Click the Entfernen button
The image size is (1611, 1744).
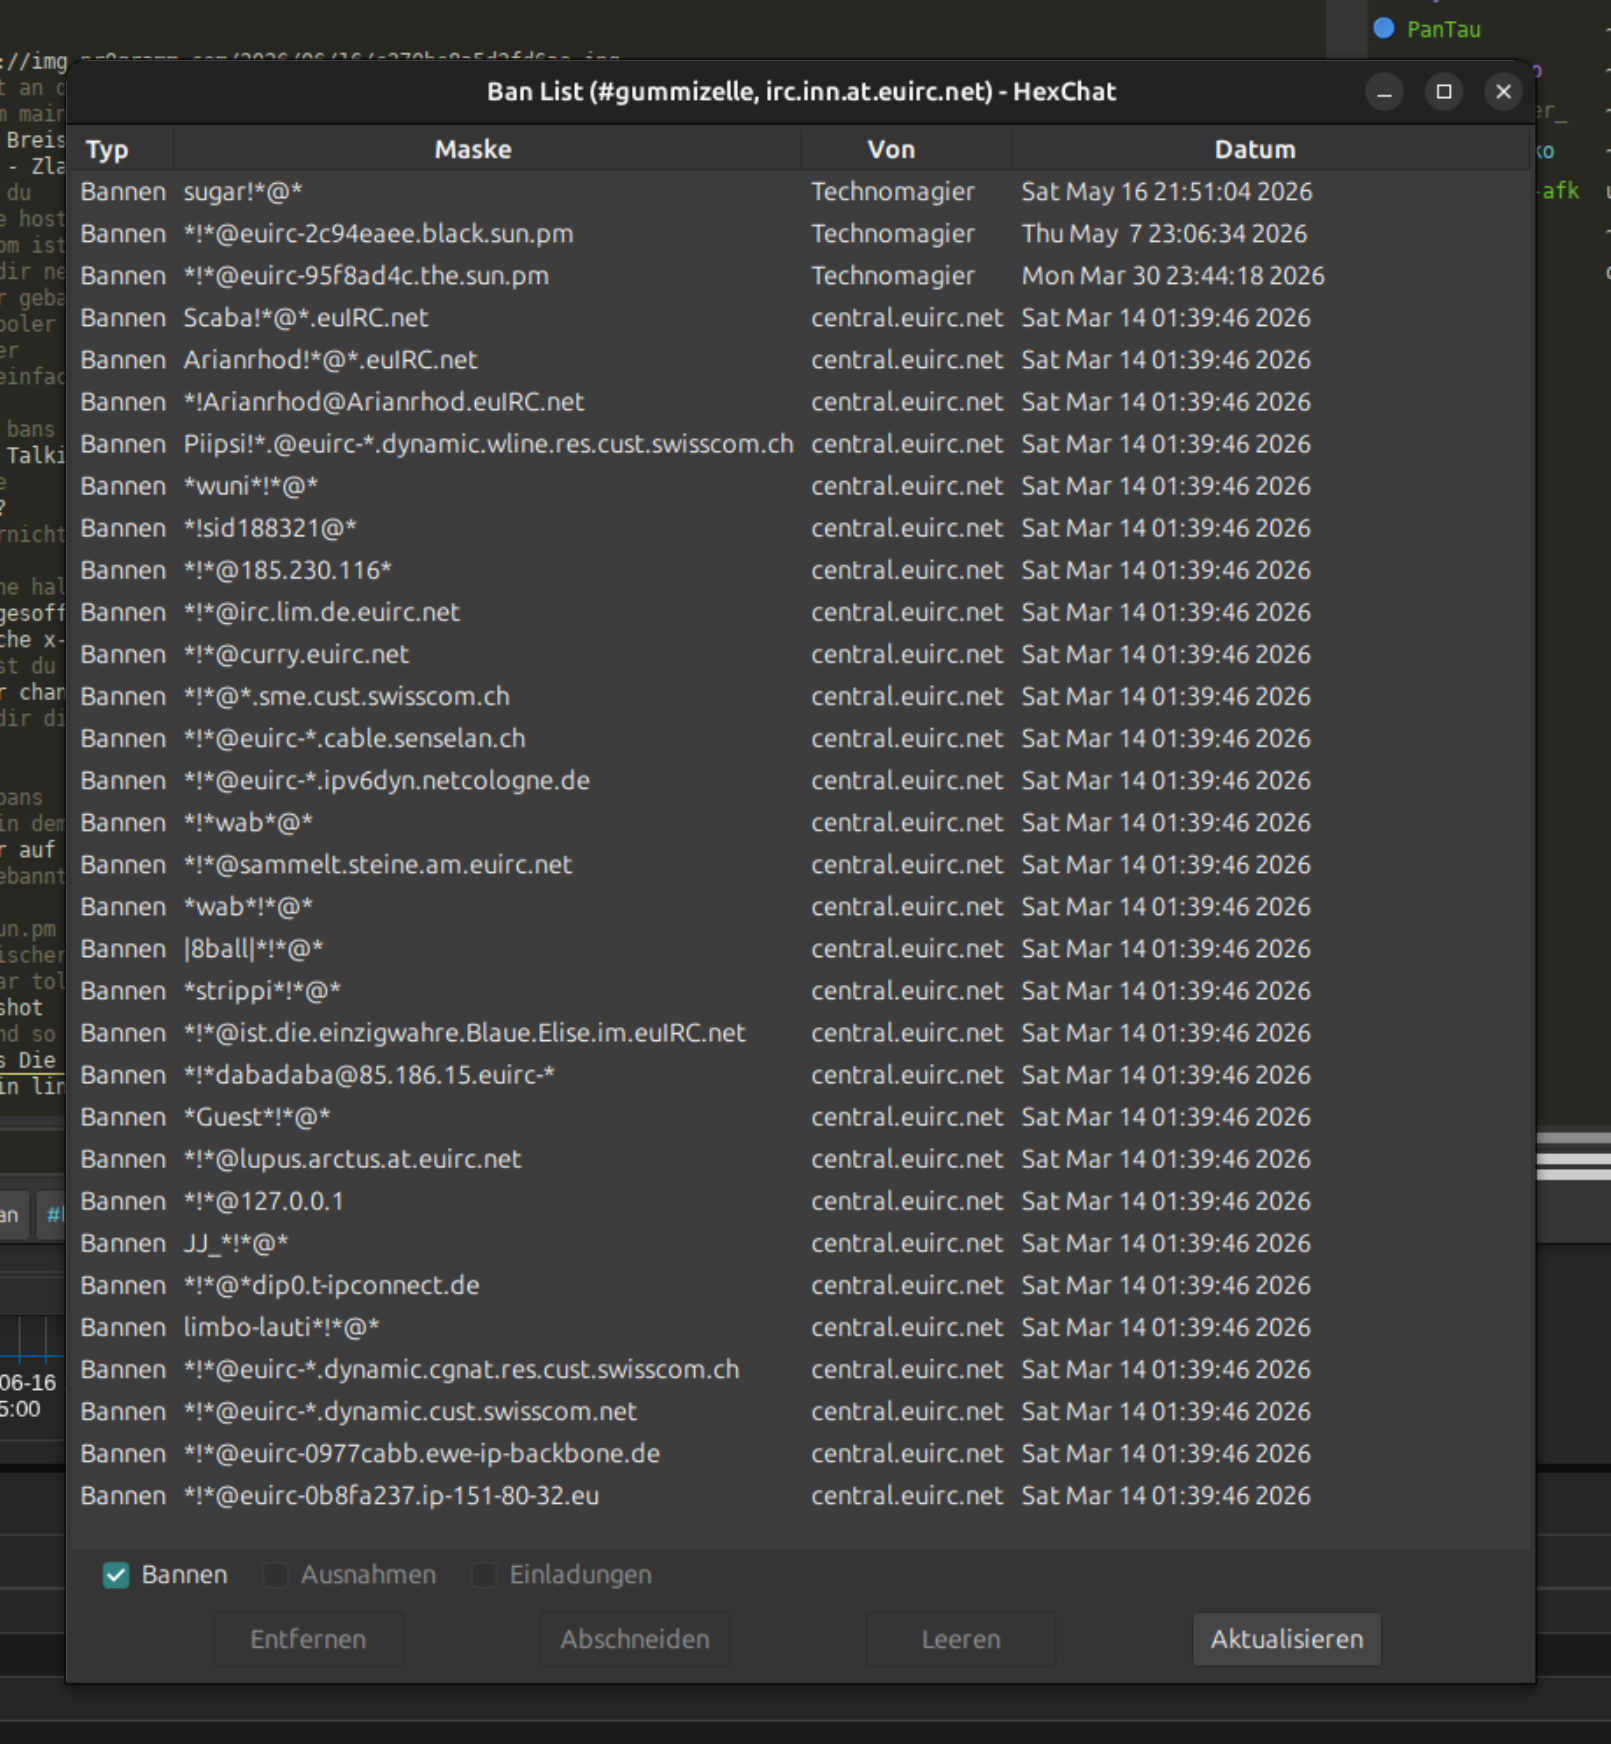(x=308, y=1639)
